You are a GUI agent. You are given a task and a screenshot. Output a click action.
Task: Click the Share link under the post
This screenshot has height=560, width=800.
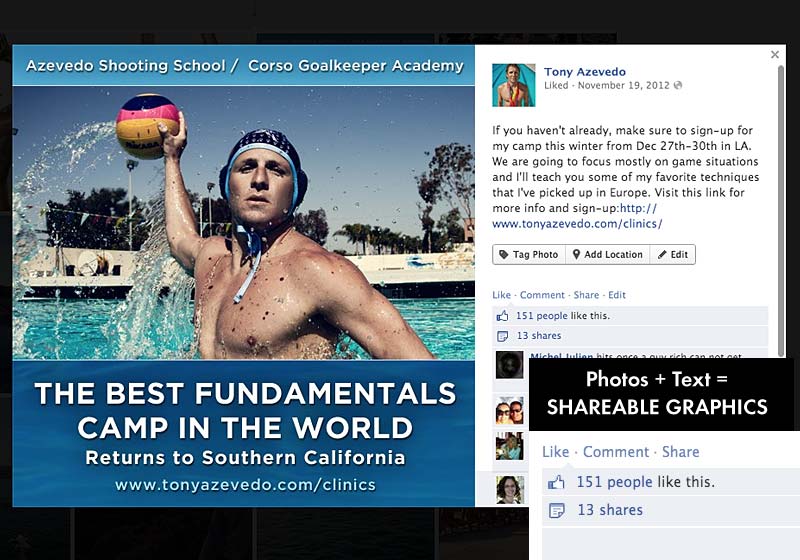pos(586,295)
